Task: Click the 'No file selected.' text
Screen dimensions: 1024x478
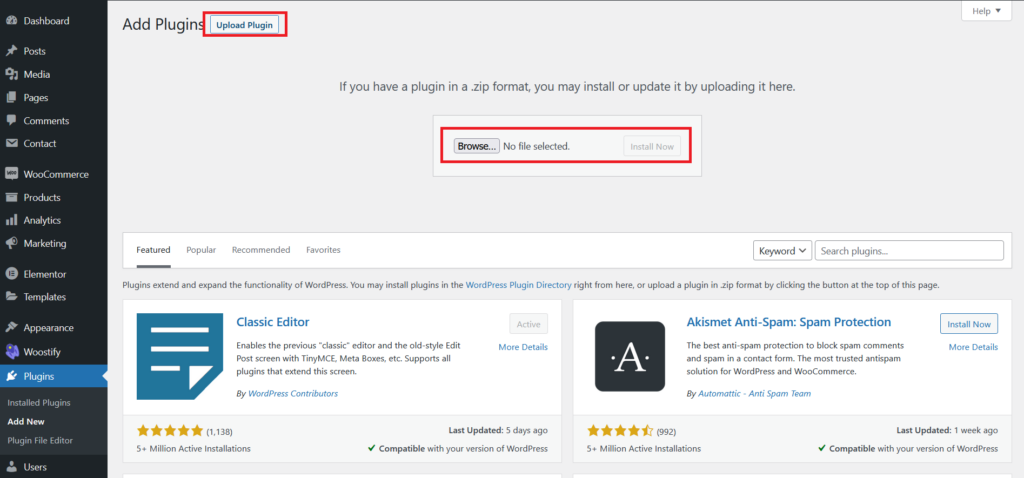Action: (x=536, y=146)
